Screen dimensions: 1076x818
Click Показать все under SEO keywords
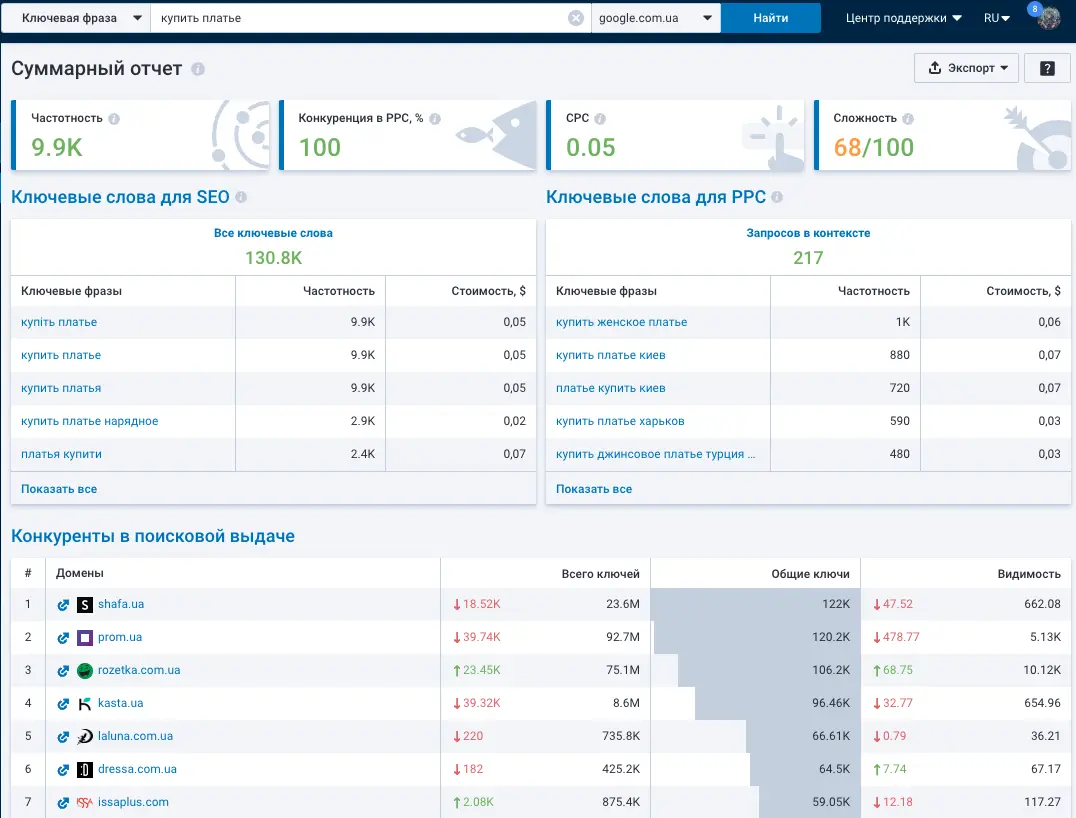pyautogui.click(x=59, y=489)
